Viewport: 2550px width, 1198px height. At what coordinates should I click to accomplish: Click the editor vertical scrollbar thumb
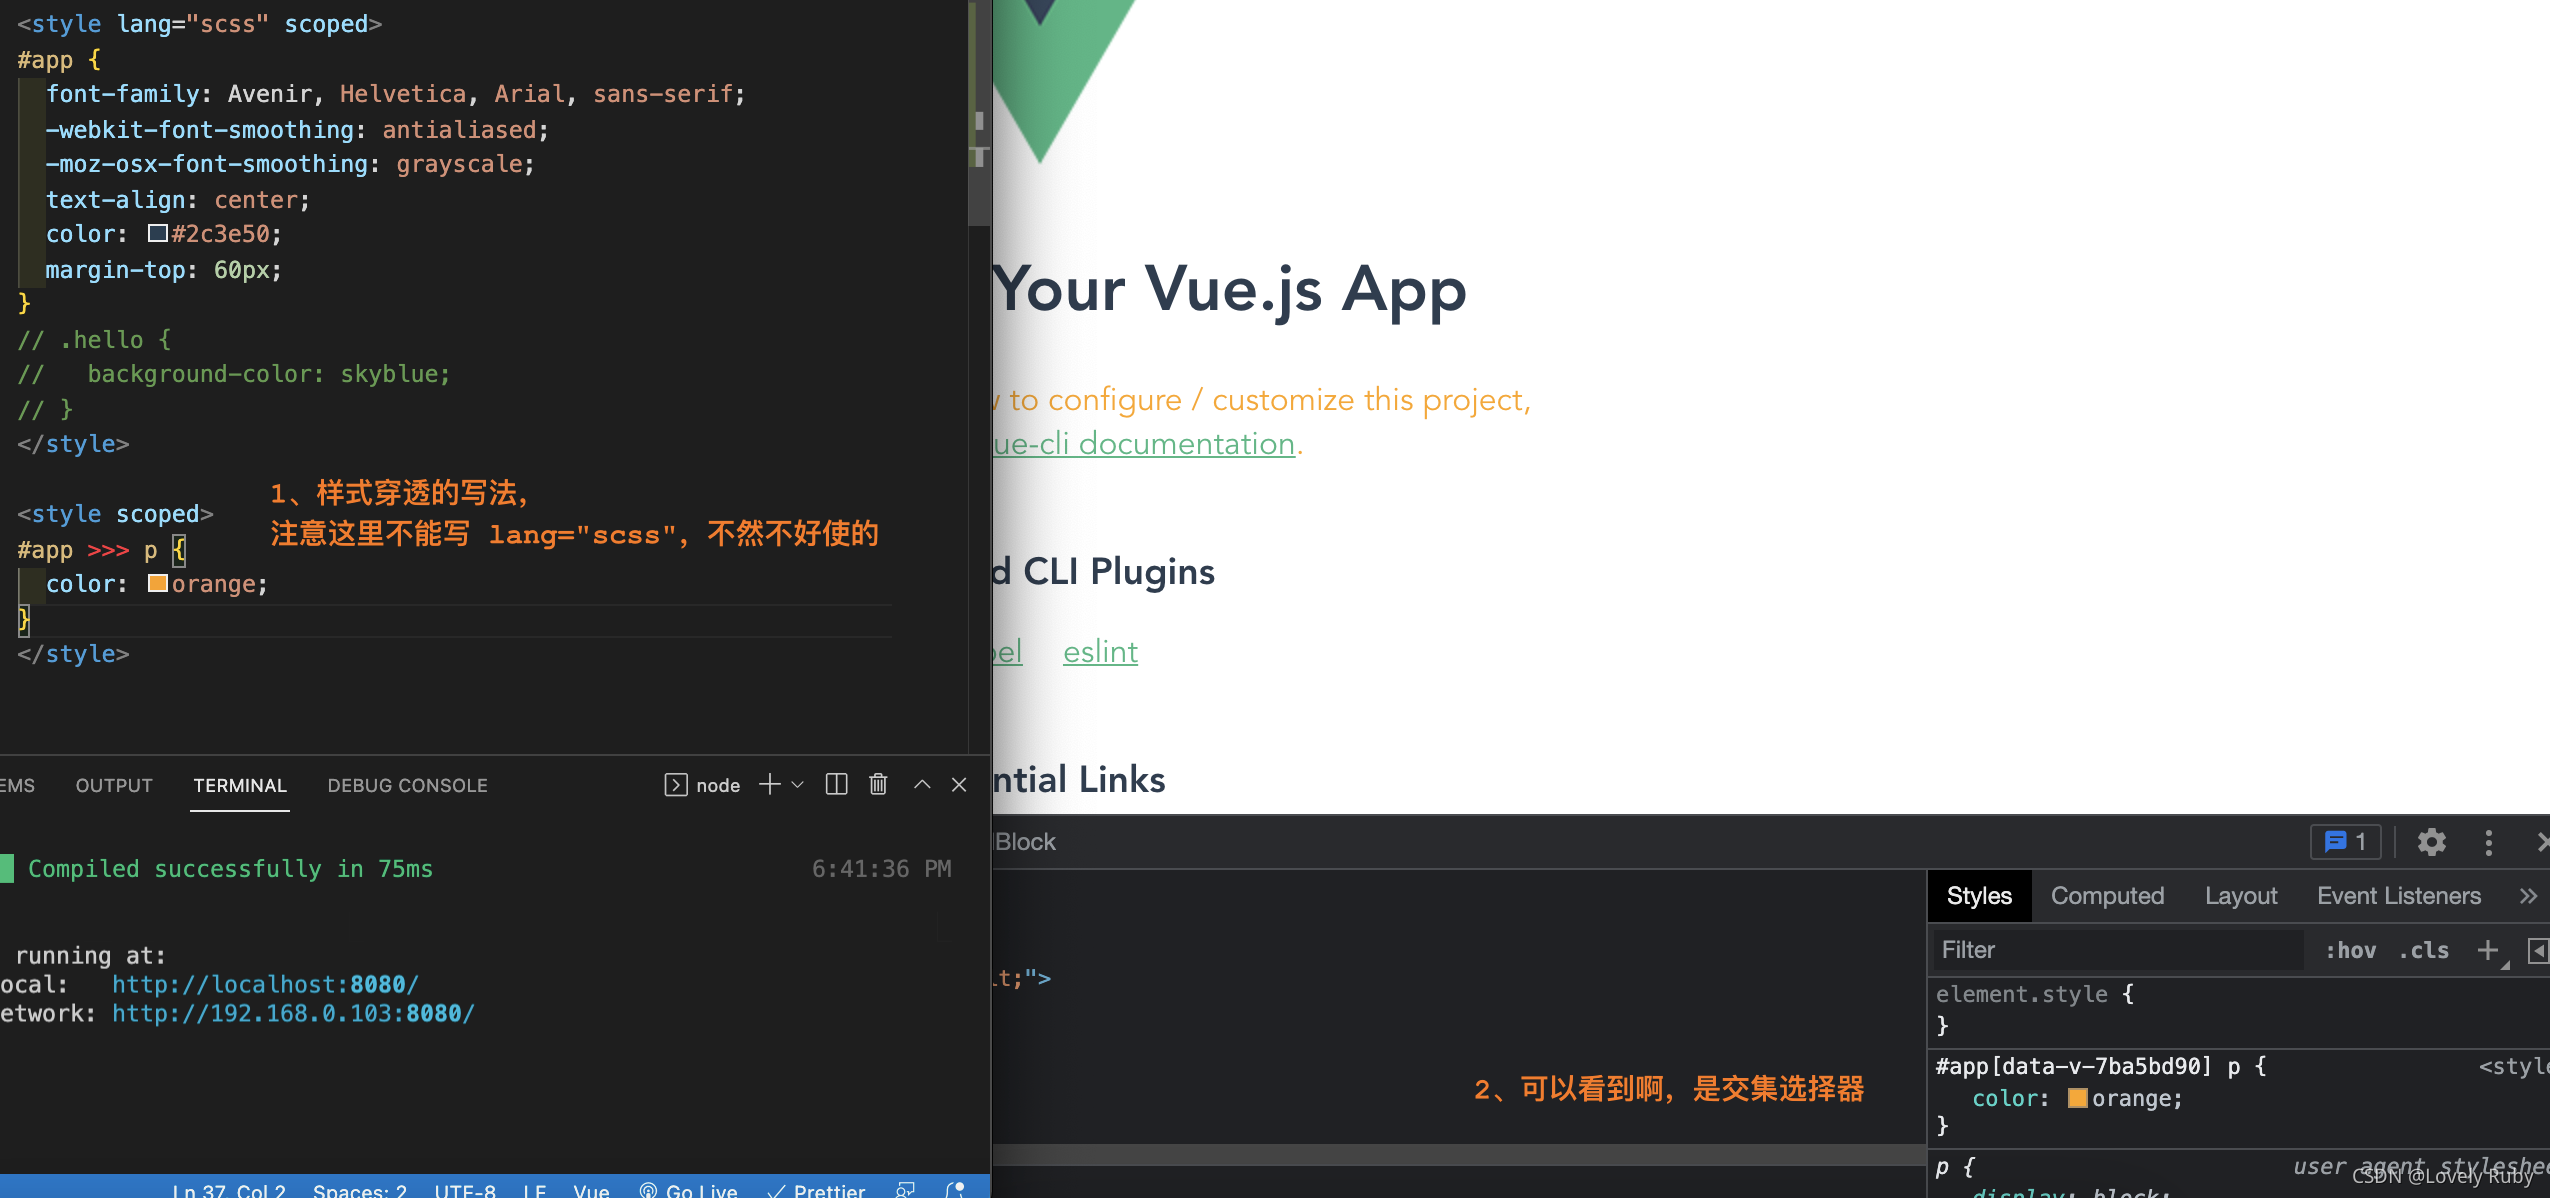pos(979,113)
